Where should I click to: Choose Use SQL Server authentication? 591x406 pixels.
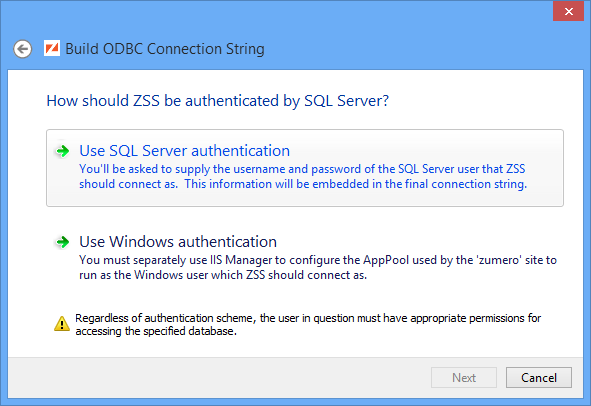(x=184, y=151)
